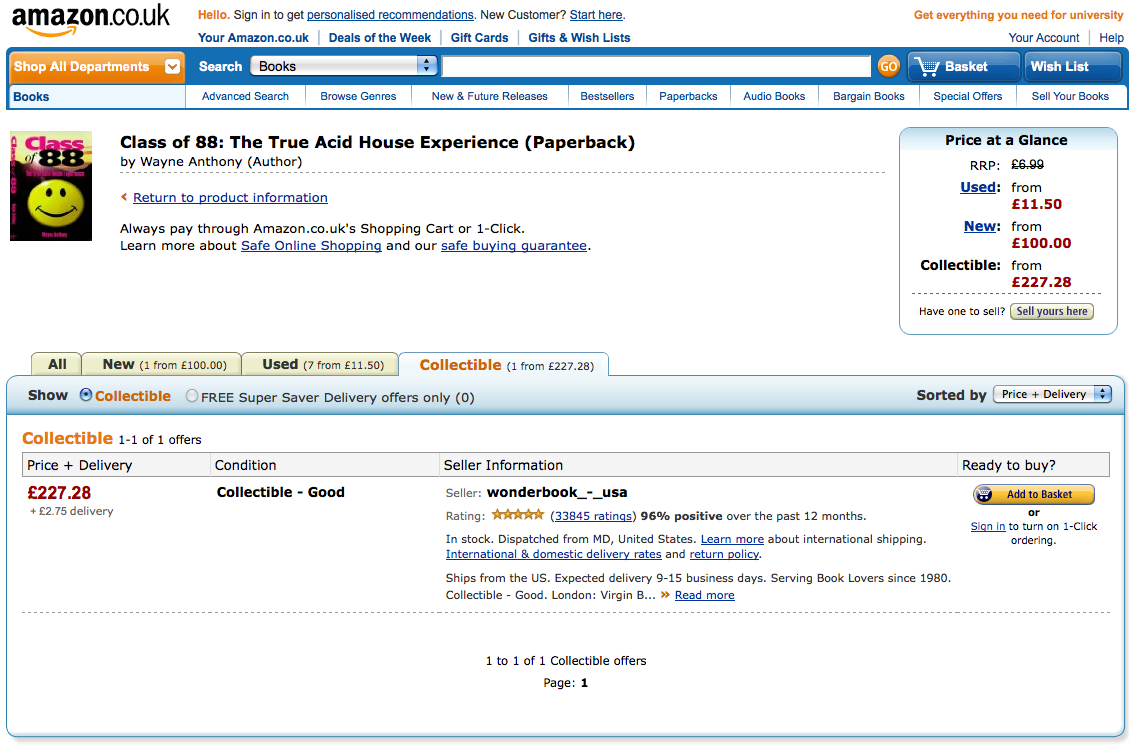1135x750 pixels.
Task: Open Gift Cards link
Action: [x=479, y=38]
